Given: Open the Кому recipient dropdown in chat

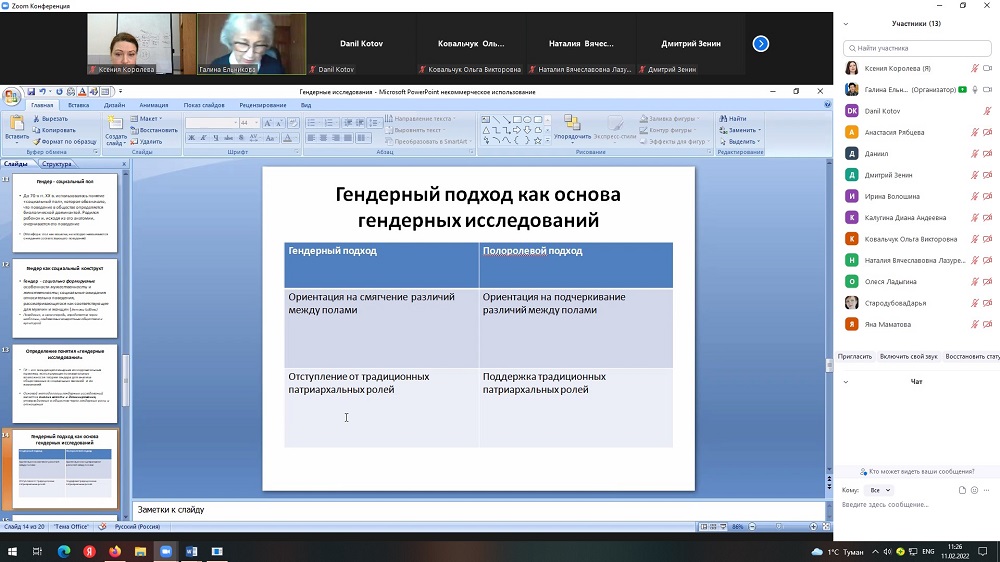Looking at the screenshot, I should coord(880,490).
